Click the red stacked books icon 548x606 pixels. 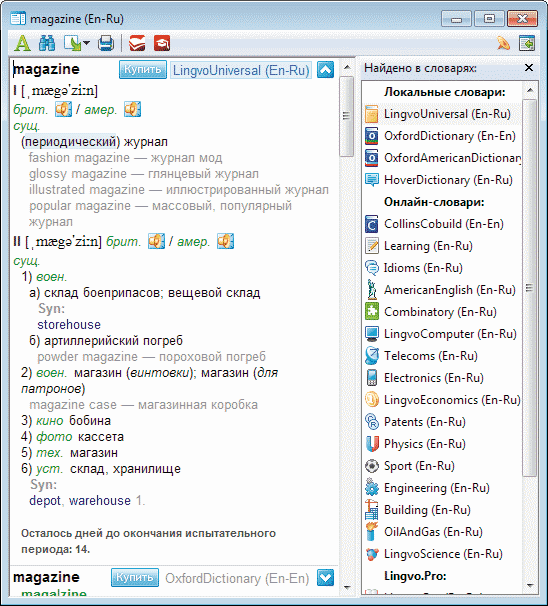point(137,43)
